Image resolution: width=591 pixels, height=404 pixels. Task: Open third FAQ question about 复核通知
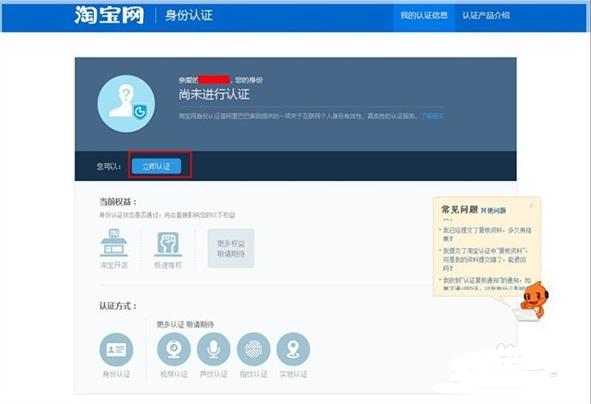487,284
